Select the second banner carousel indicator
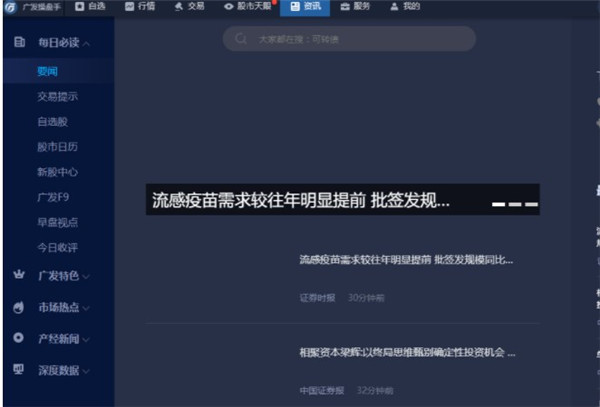This screenshot has height=407, width=600. coord(515,205)
